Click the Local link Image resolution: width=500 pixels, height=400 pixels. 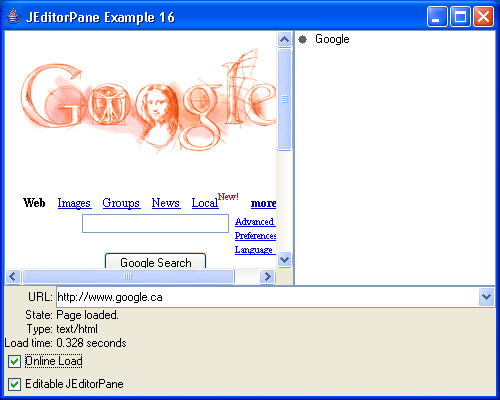(205, 203)
